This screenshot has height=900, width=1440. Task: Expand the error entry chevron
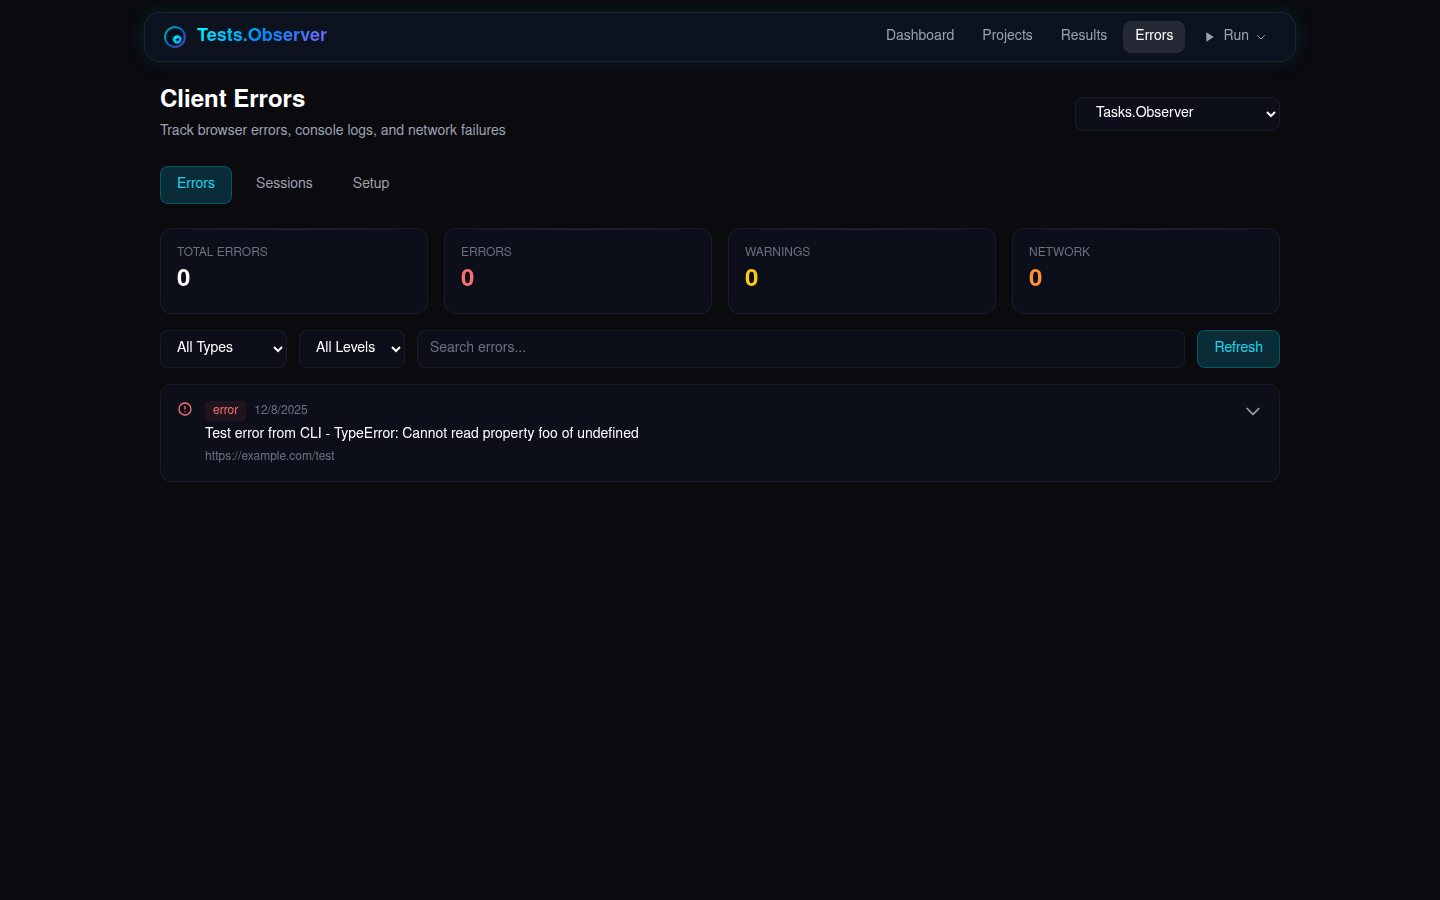tap(1252, 411)
